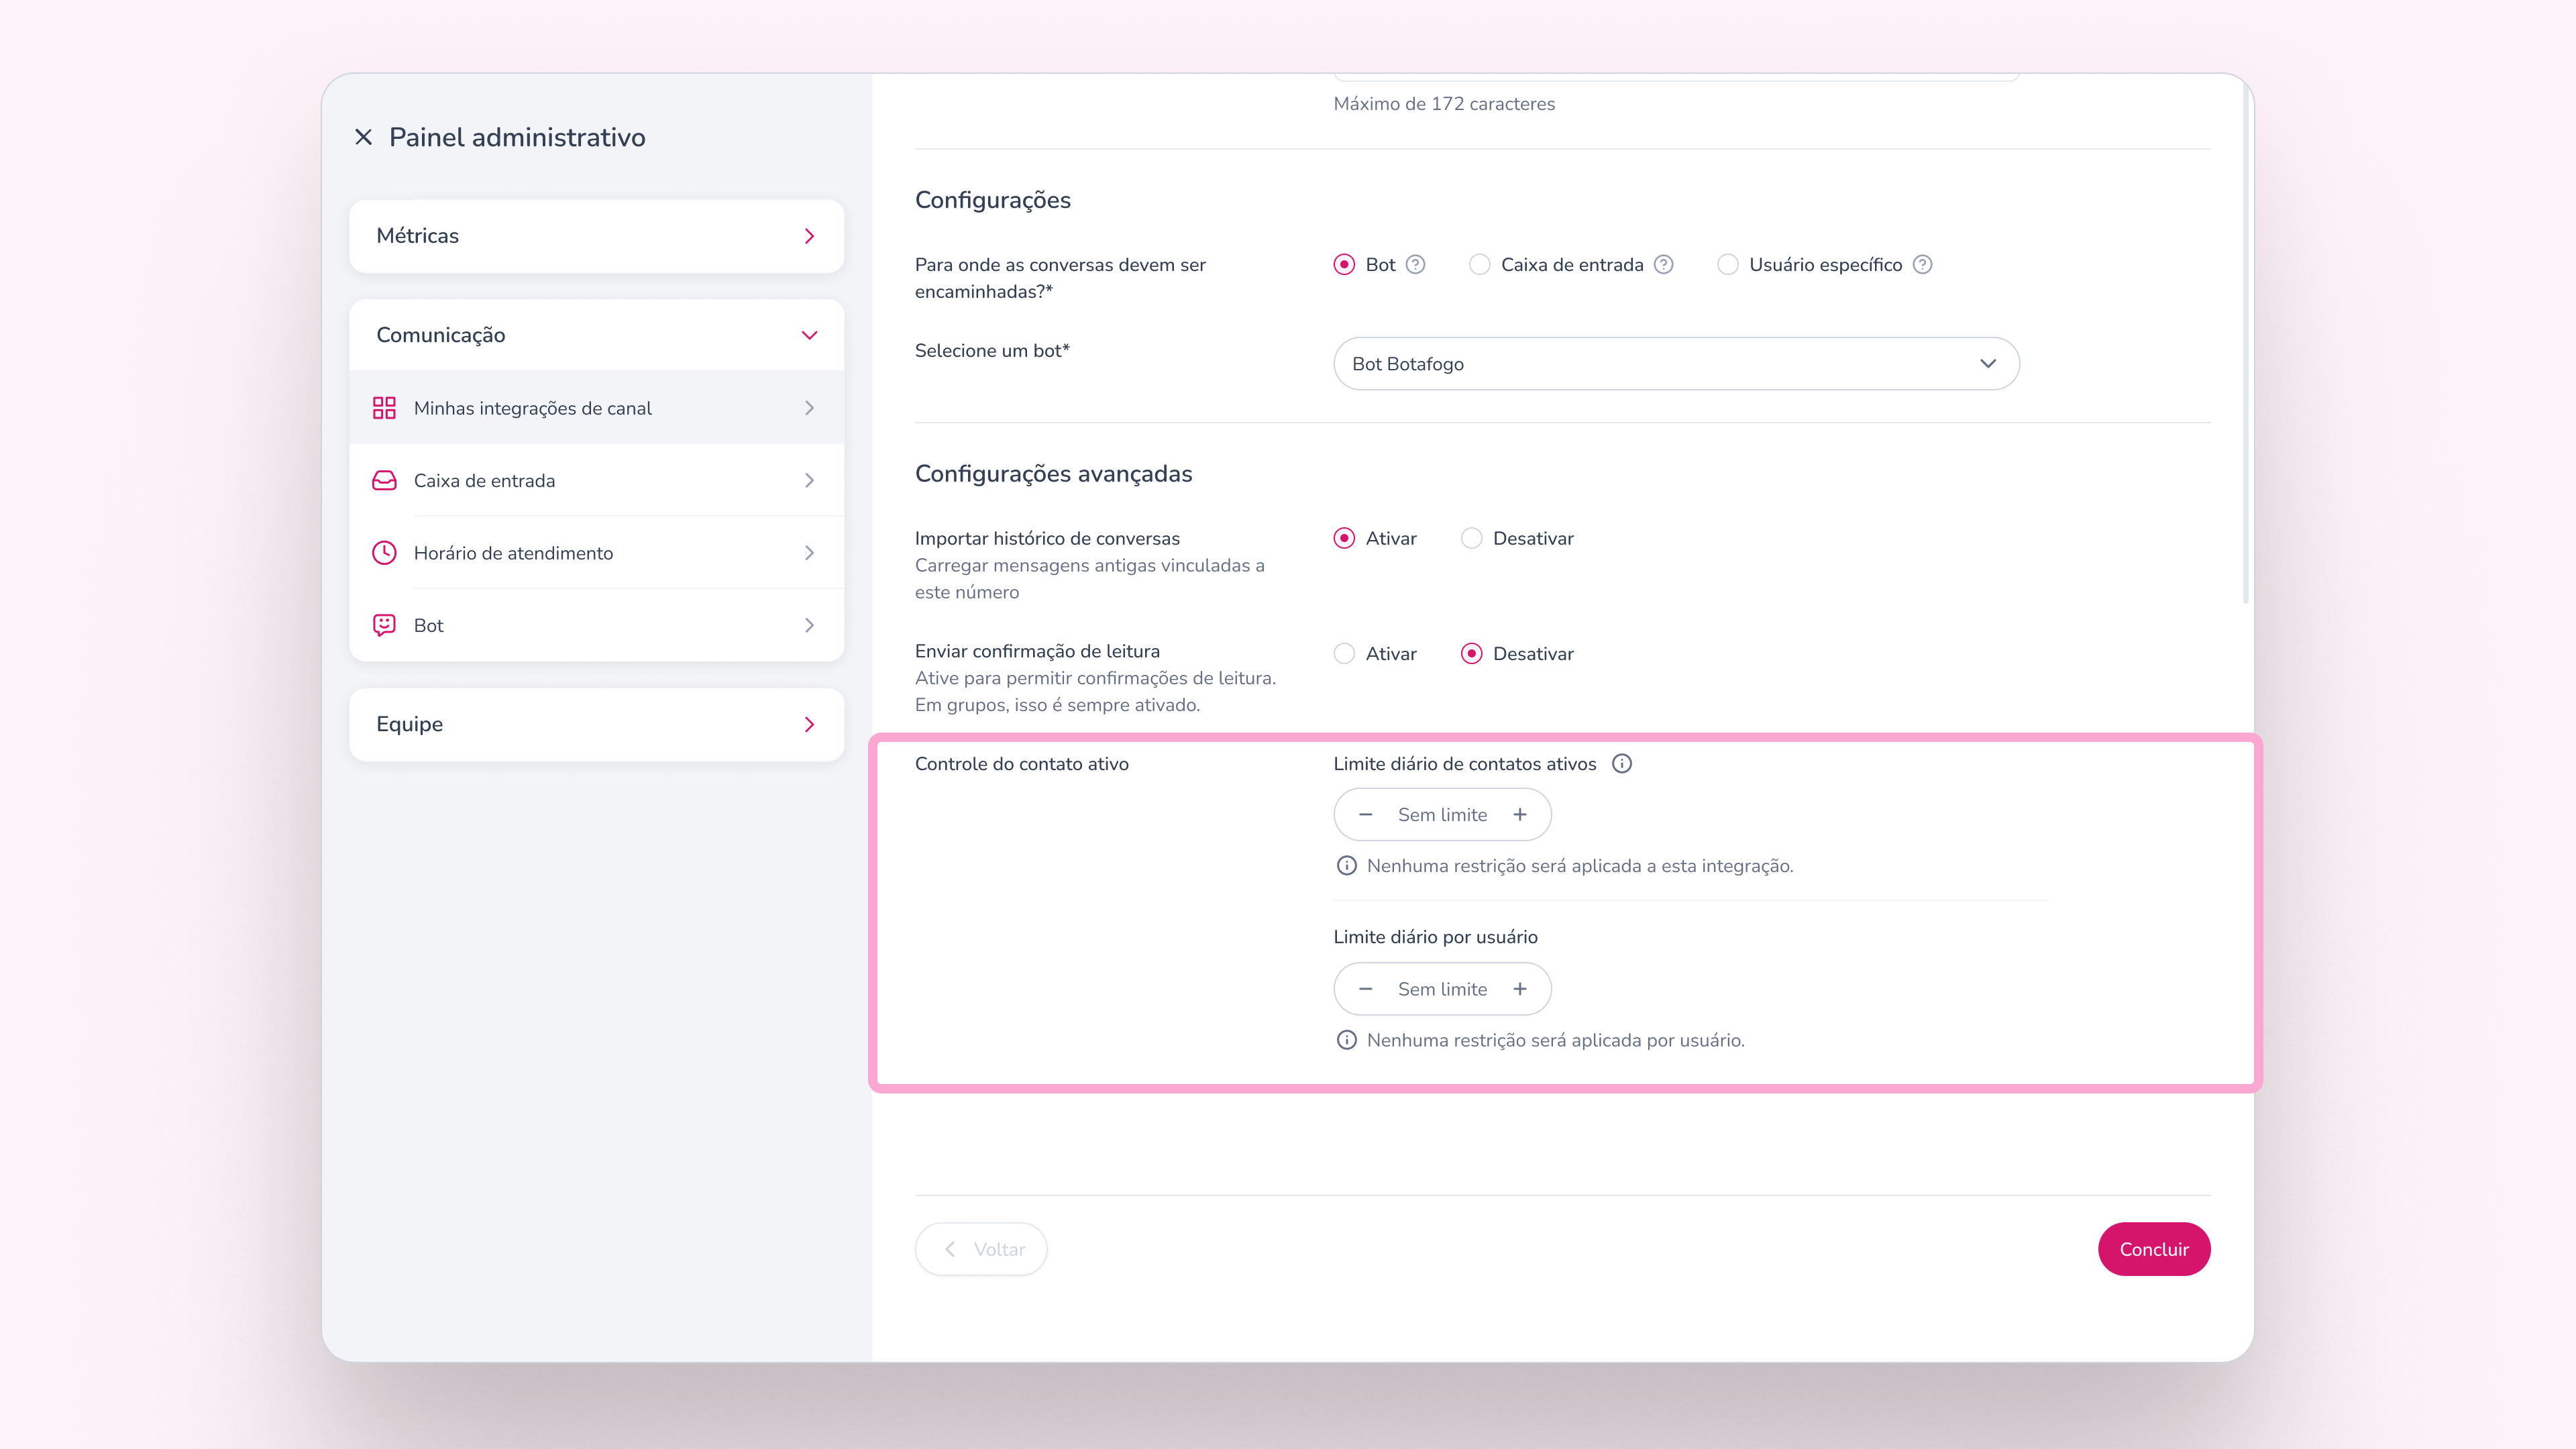The height and width of the screenshot is (1449, 2576).
Task: Click the Voltar button
Action: click(x=981, y=1249)
